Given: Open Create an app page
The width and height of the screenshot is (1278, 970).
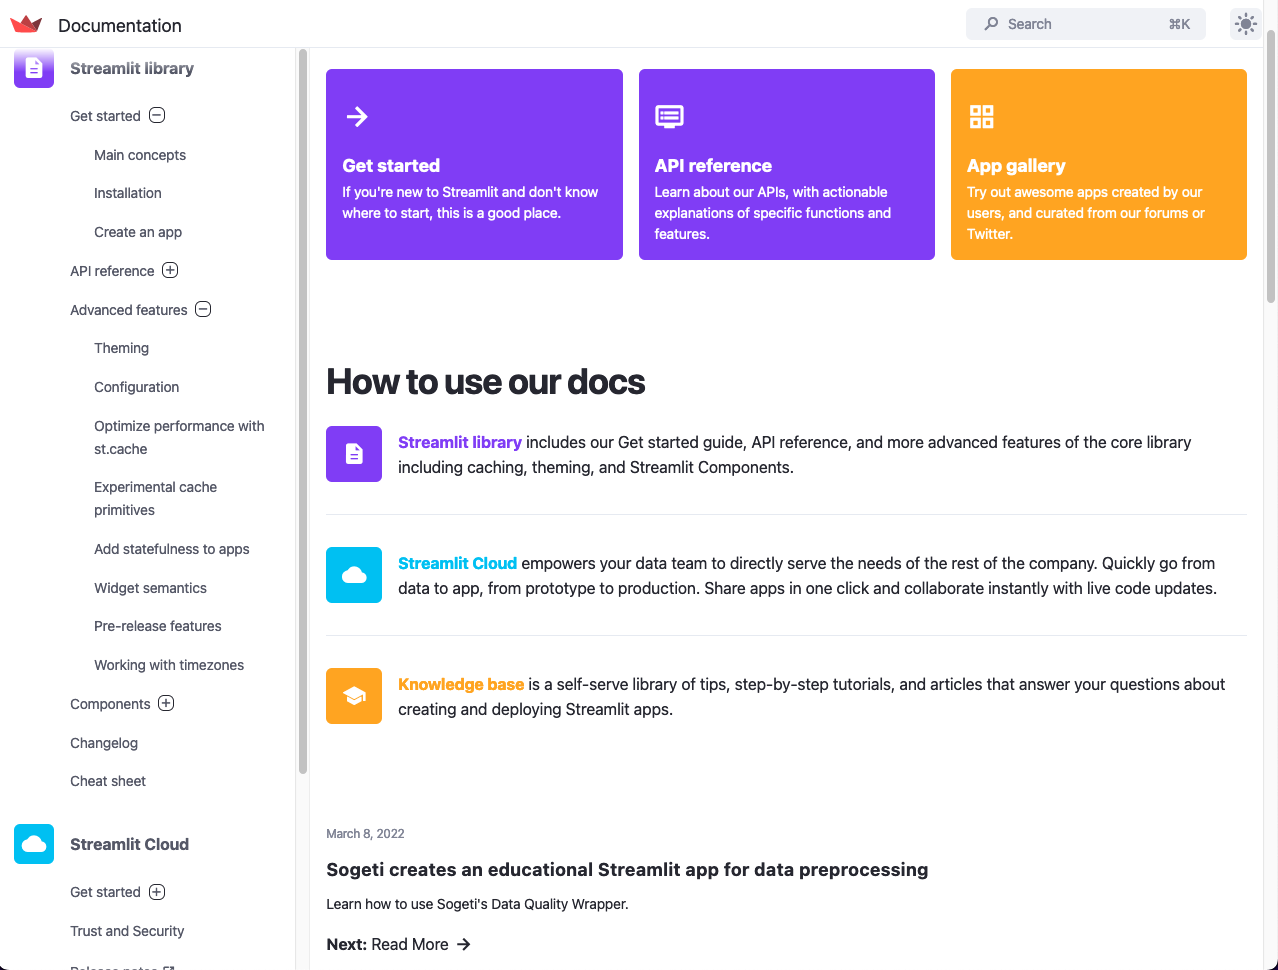Looking at the screenshot, I should tap(138, 232).
